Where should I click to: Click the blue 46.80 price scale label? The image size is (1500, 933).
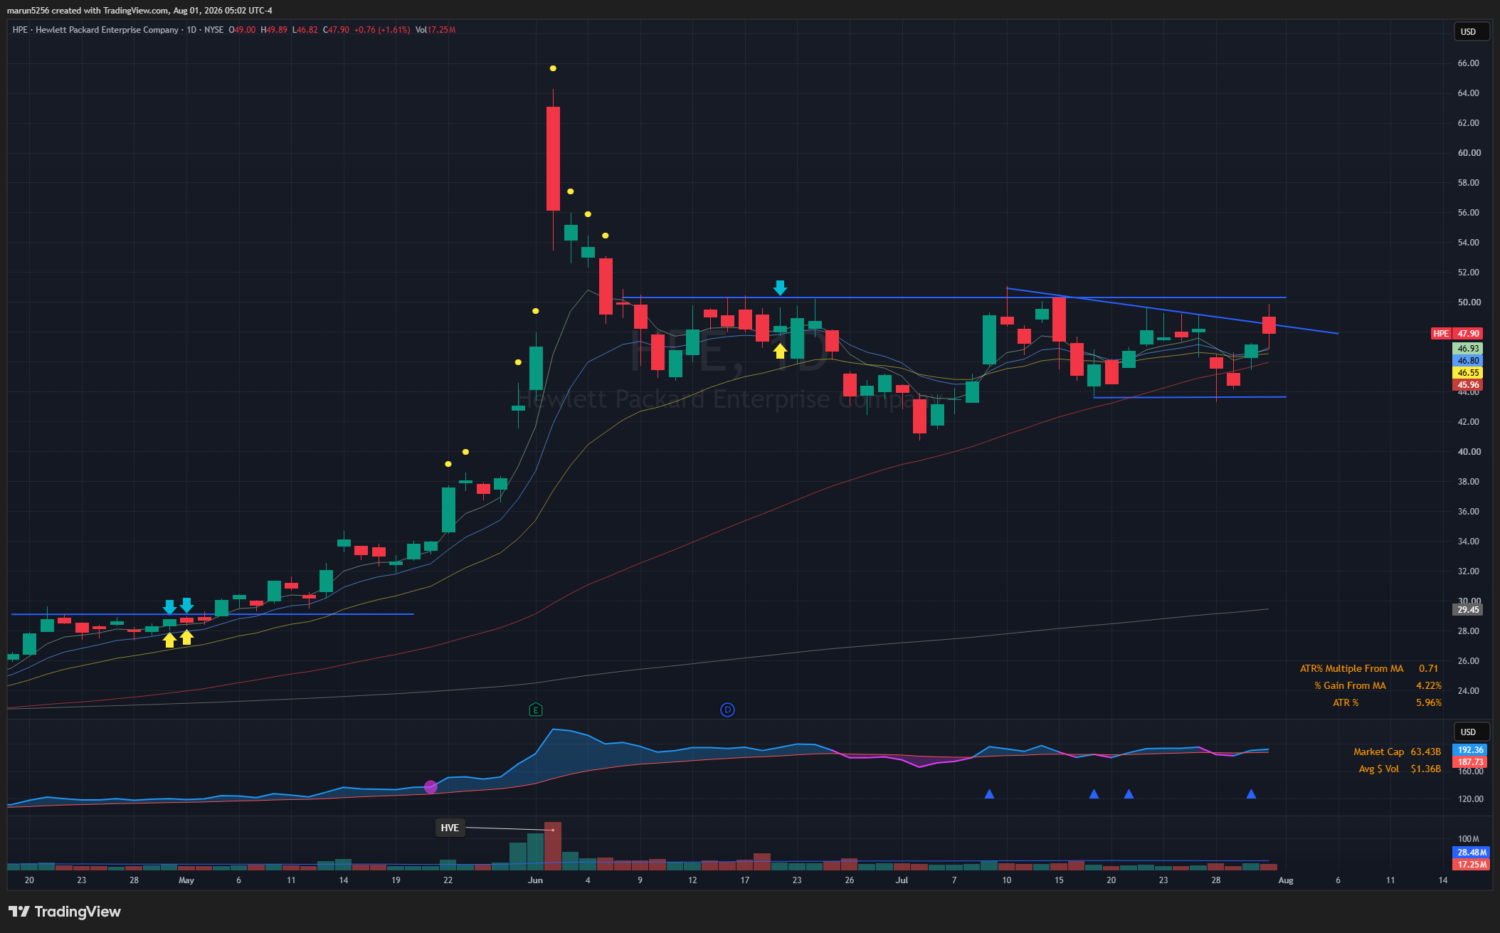(1468, 361)
